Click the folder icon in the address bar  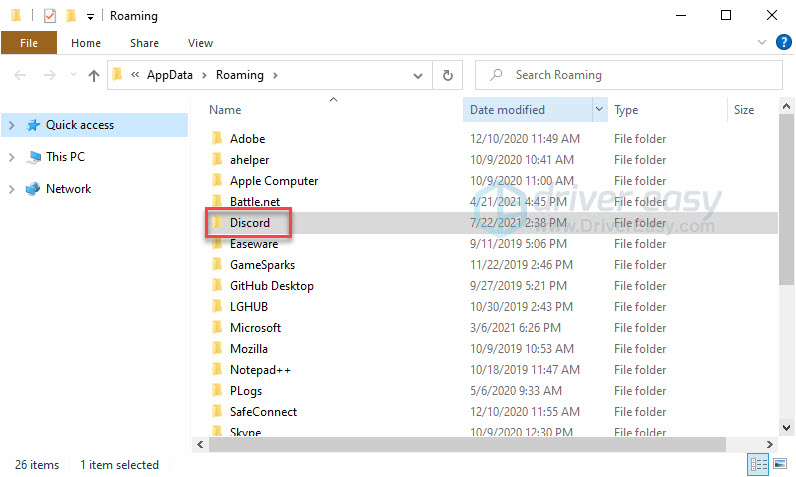[117, 75]
